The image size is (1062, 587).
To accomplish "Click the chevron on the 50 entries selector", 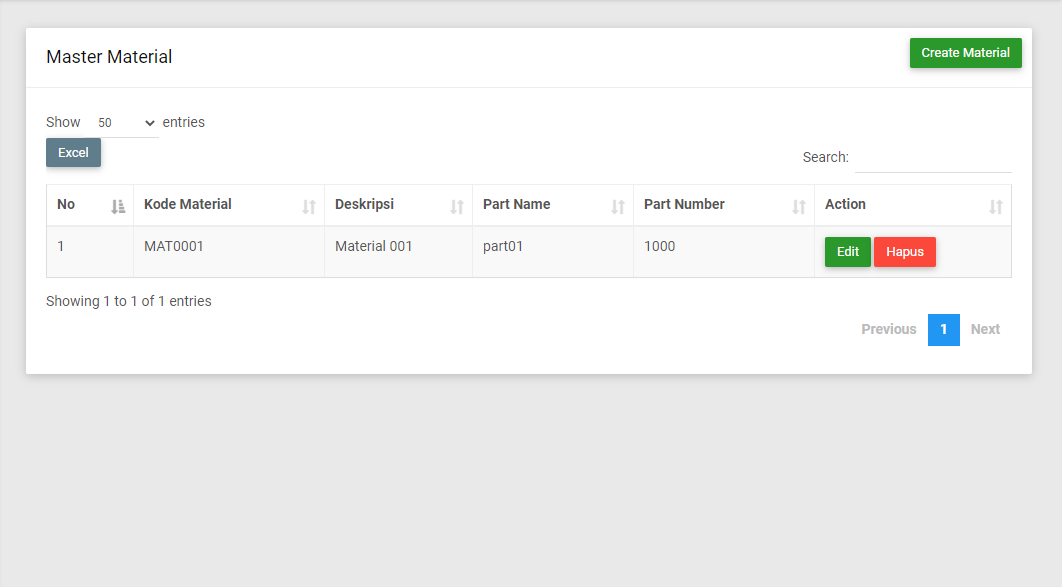I will [x=150, y=123].
